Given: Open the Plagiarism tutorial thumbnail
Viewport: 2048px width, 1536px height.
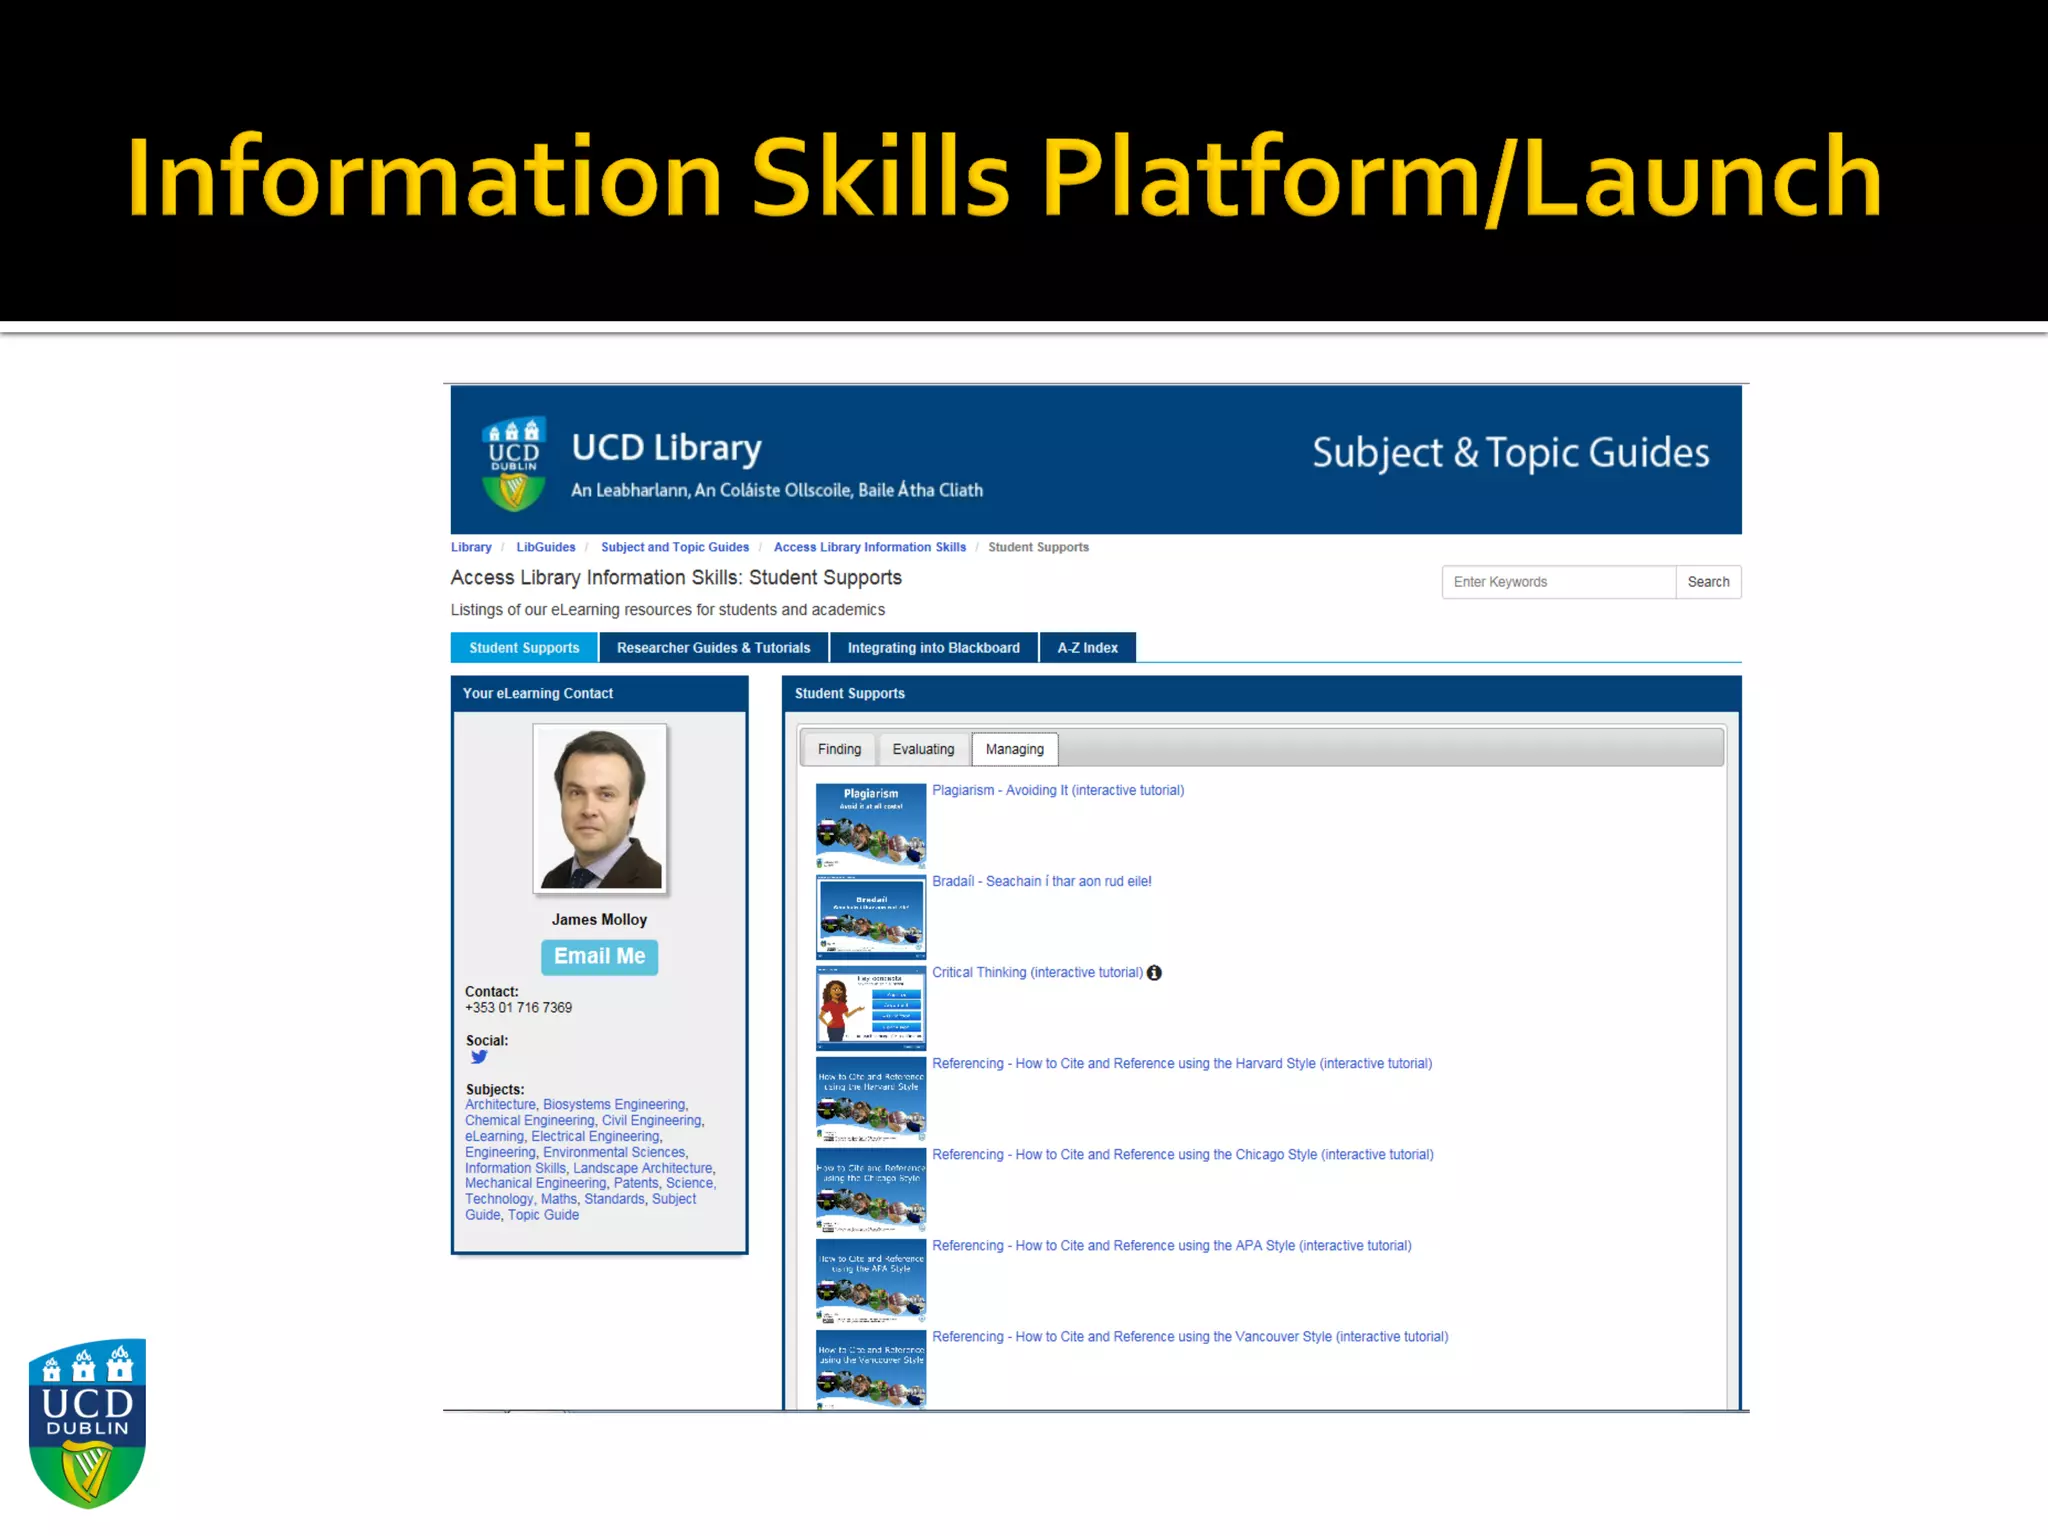Looking at the screenshot, I should pyautogui.click(x=870, y=825).
